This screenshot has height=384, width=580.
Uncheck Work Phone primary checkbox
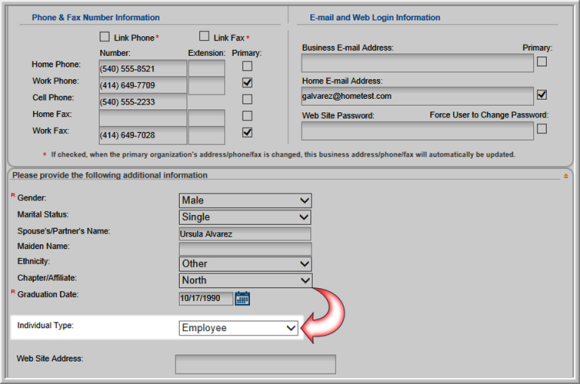click(247, 82)
